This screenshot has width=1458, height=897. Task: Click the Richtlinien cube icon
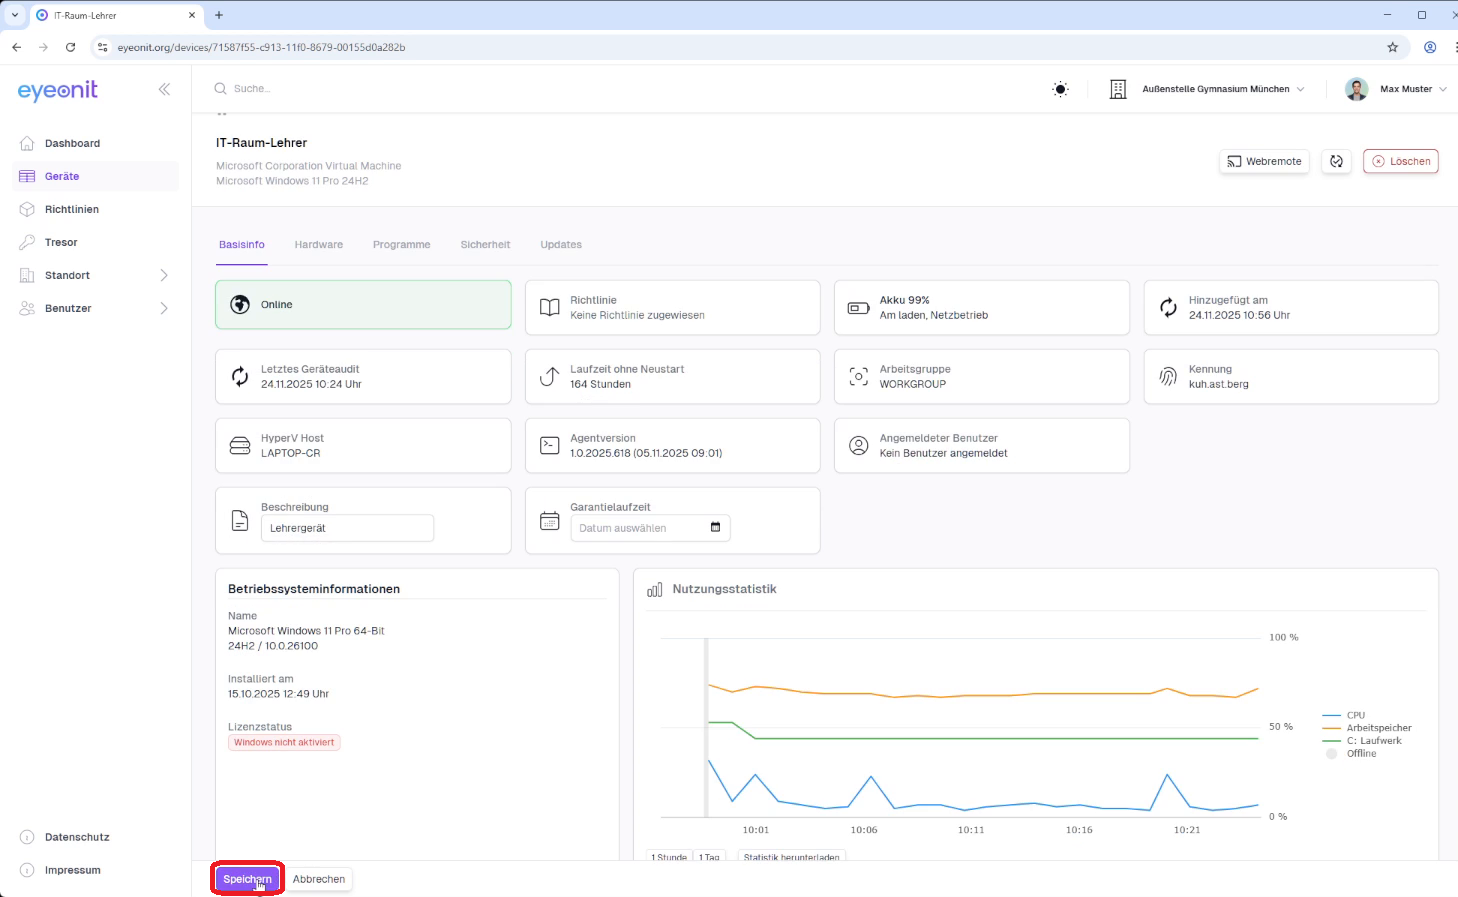(27, 209)
